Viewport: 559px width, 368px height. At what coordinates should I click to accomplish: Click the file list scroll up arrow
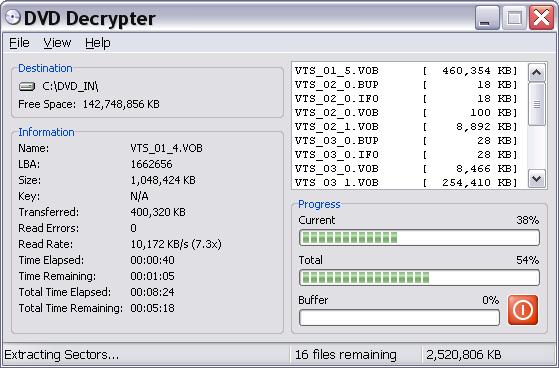[537, 73]
